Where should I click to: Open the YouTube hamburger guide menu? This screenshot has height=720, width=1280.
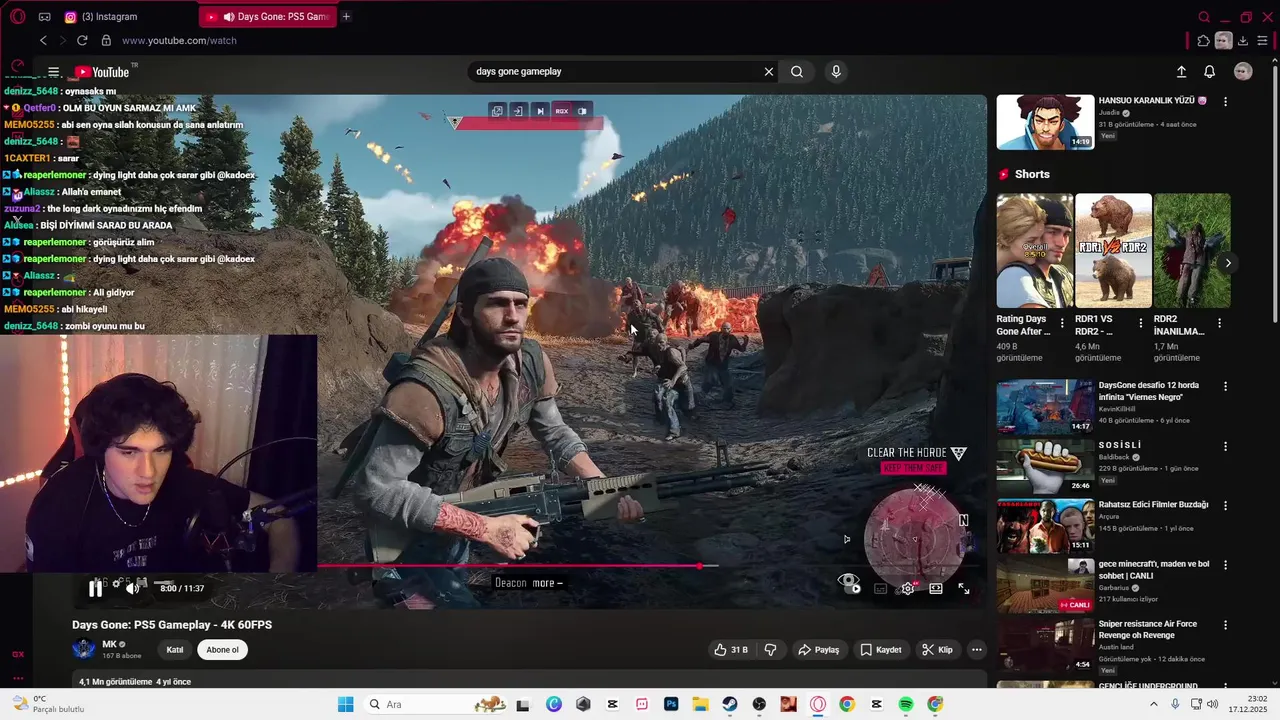[x=54, y=72]
